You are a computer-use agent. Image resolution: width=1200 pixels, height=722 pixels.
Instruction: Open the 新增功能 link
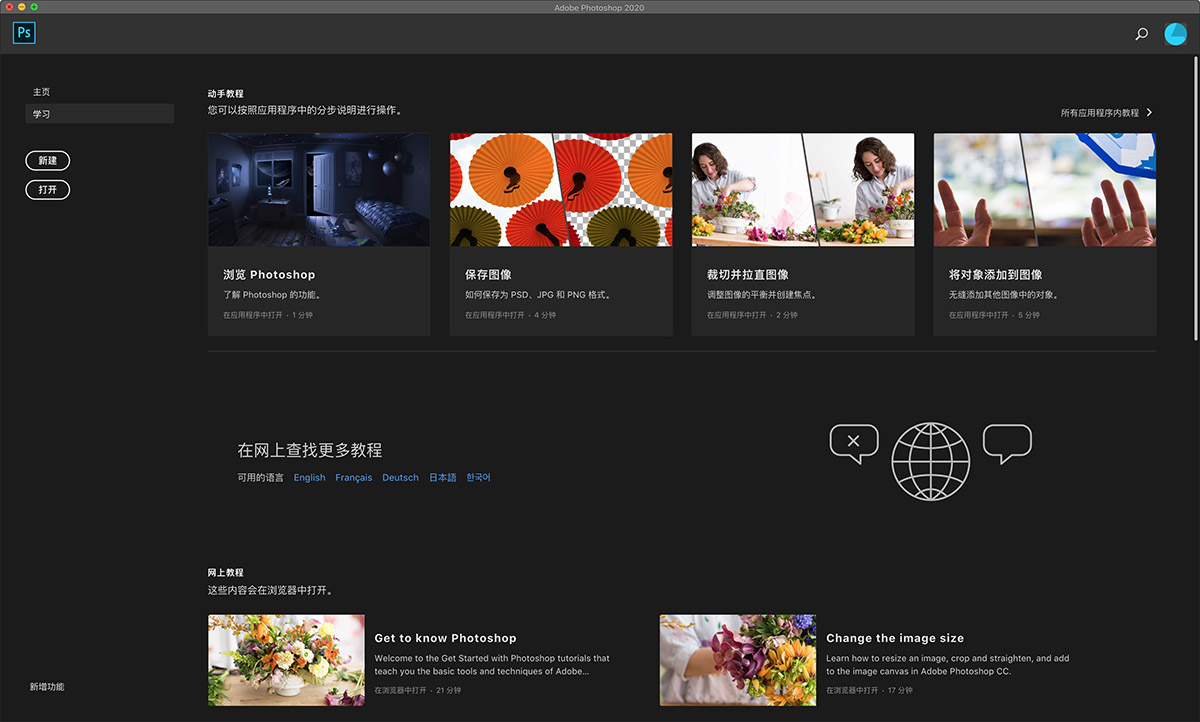(47, 687)
